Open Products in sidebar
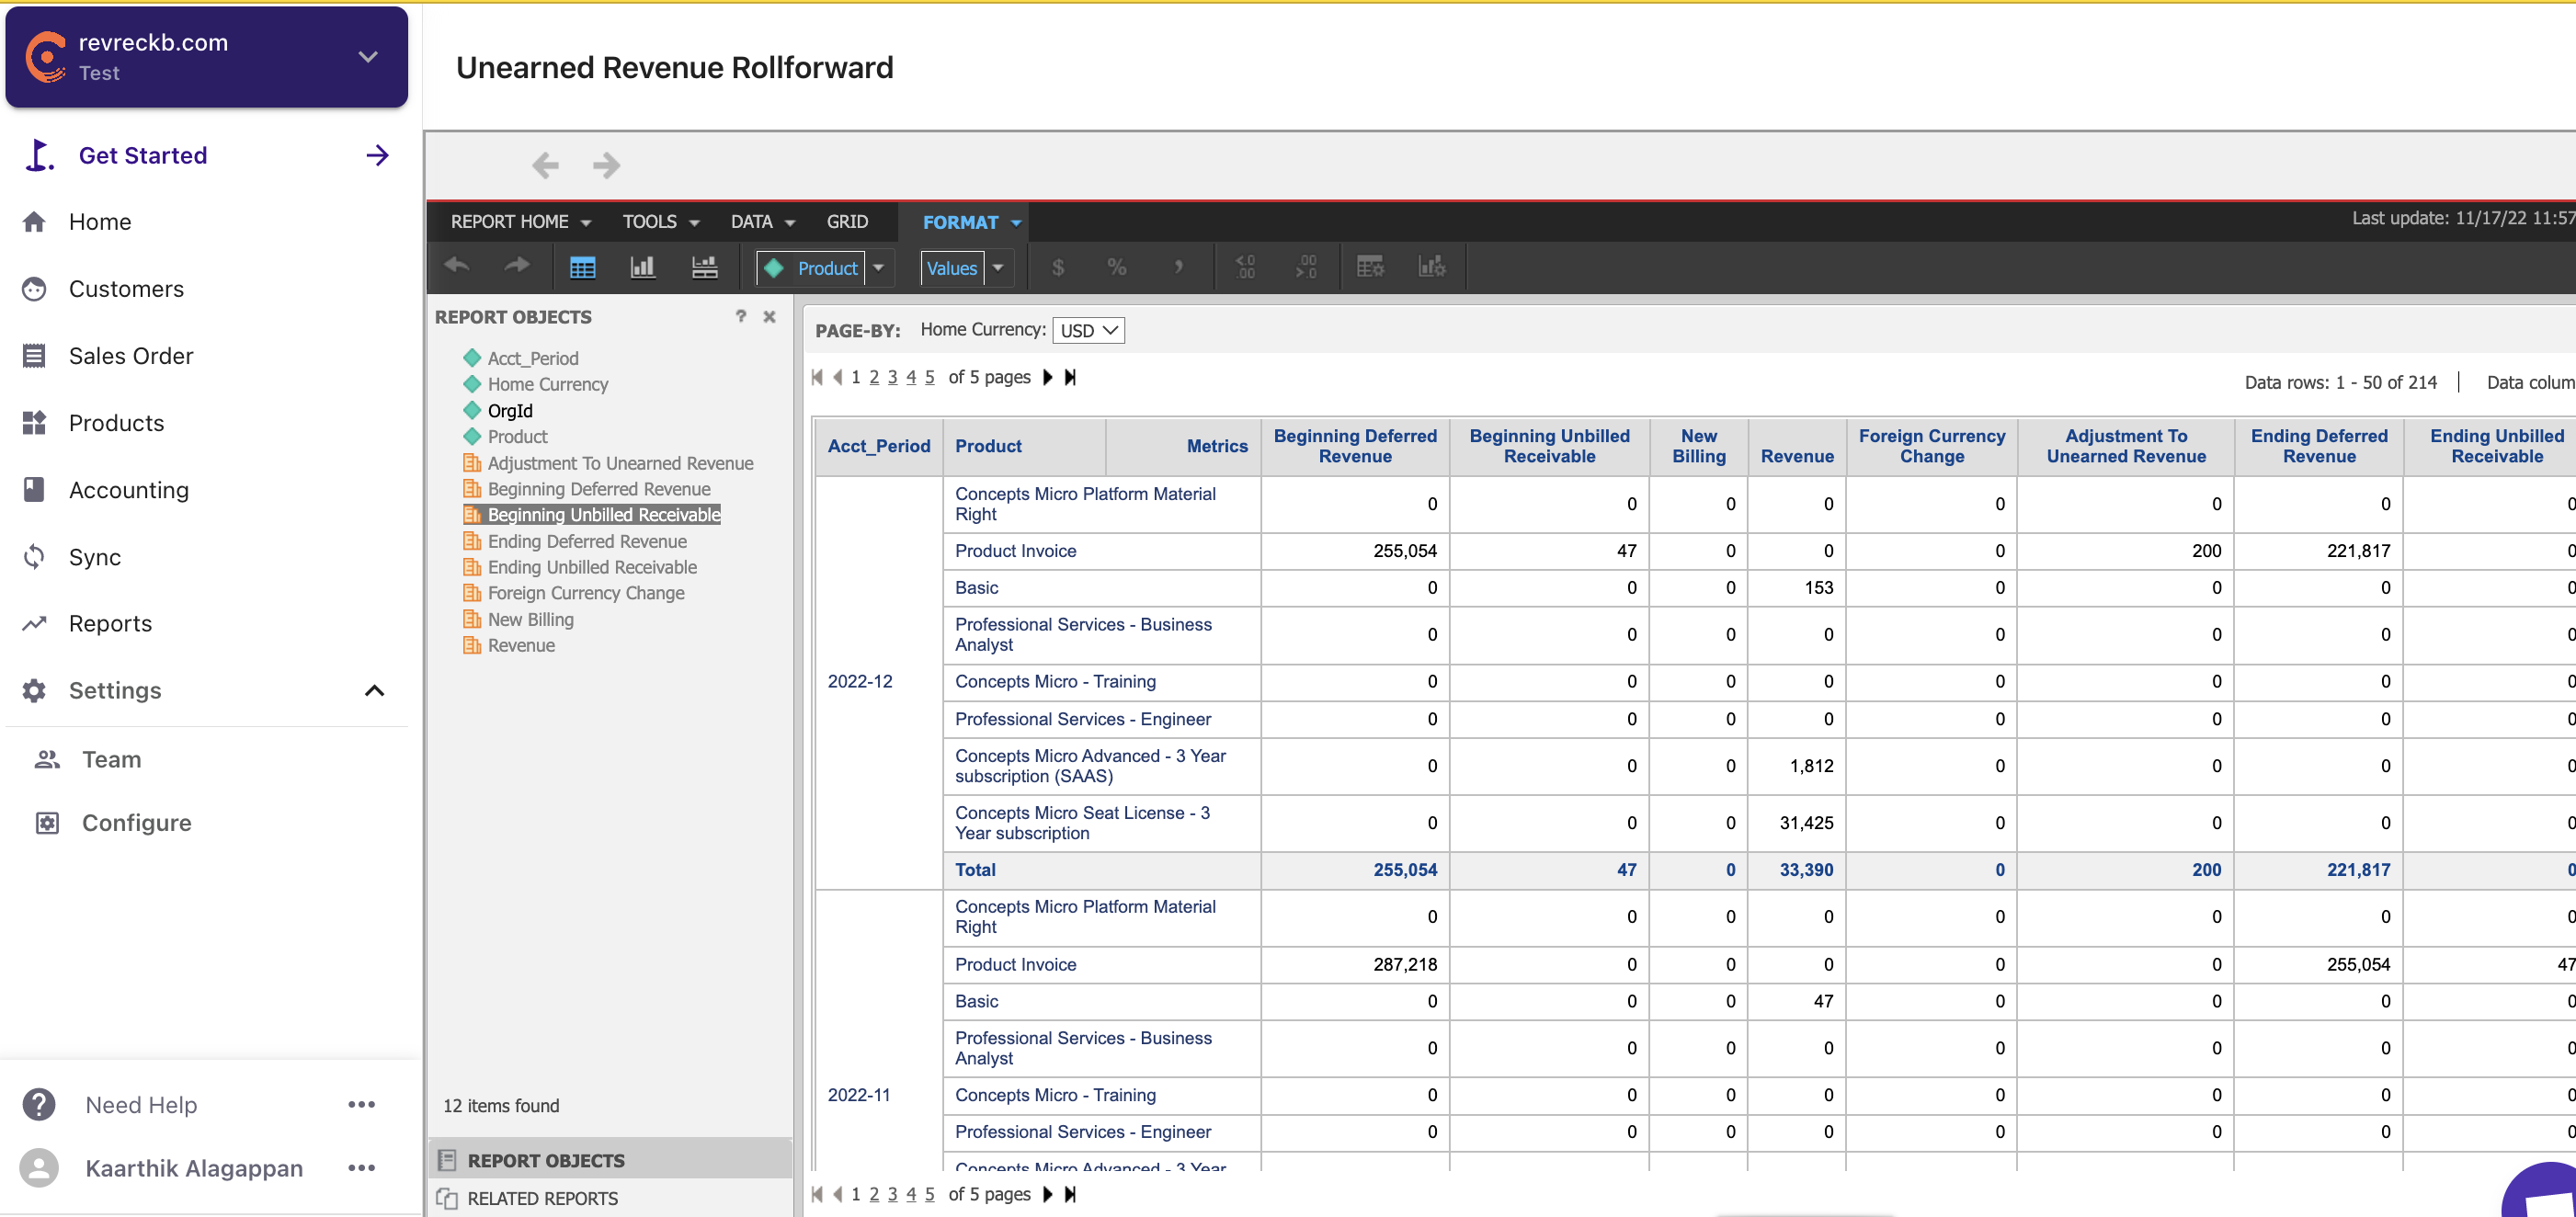Screen dimensions: 2576x1217 tap(116, 423)
